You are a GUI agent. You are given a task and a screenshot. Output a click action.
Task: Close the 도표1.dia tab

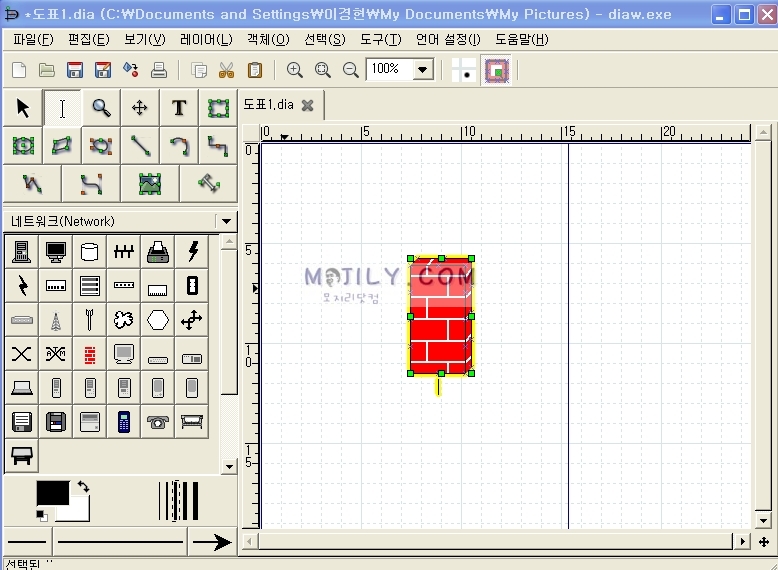[308, 105]
